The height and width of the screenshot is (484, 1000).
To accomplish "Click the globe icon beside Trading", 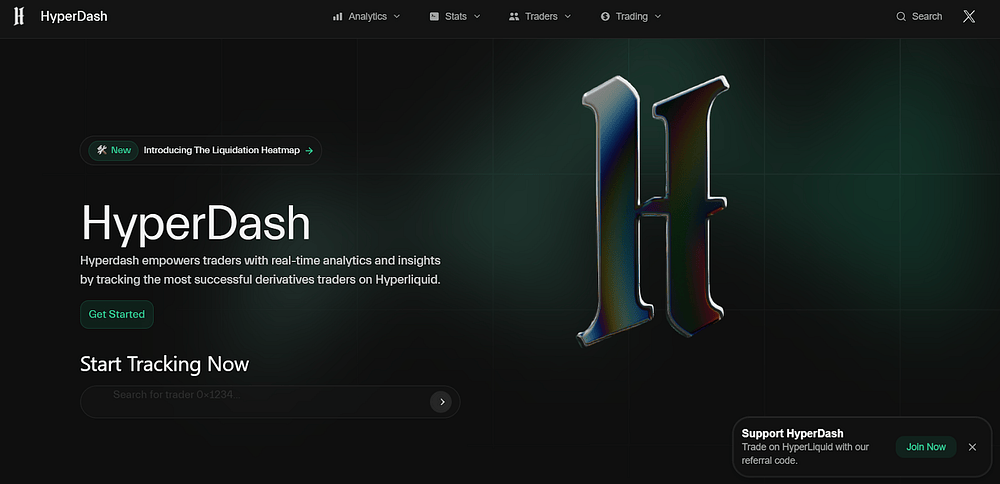I will coord(605,17).
